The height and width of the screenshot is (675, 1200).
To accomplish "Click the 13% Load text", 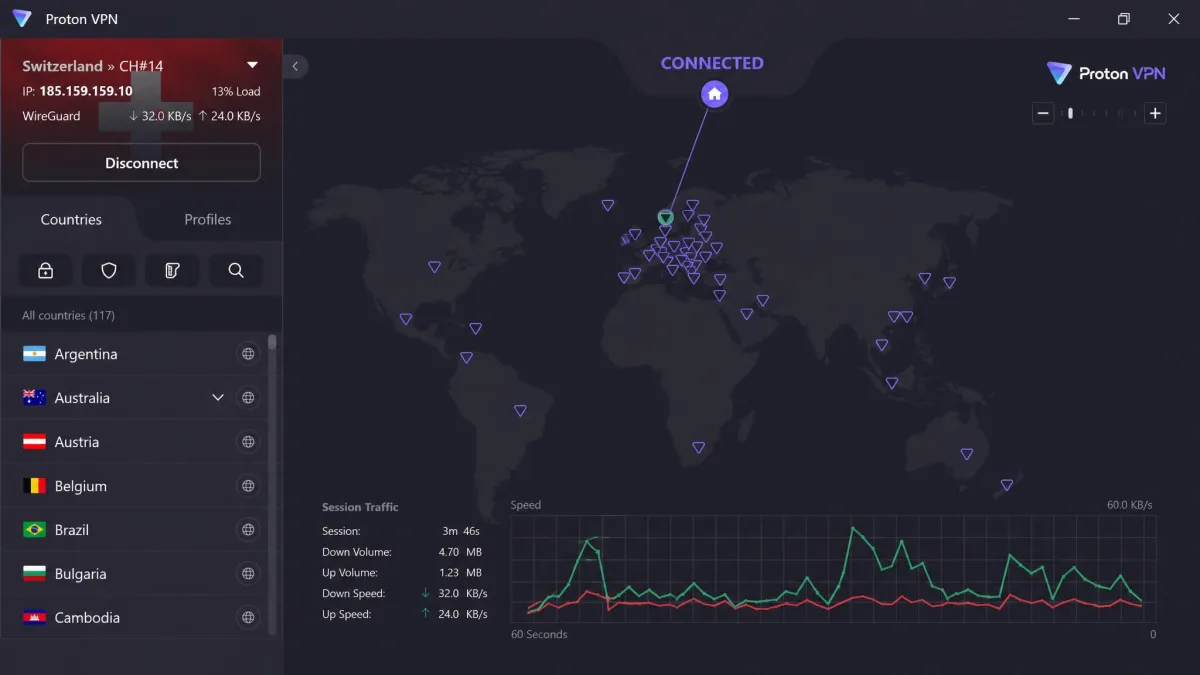I will tap(236, 91).
